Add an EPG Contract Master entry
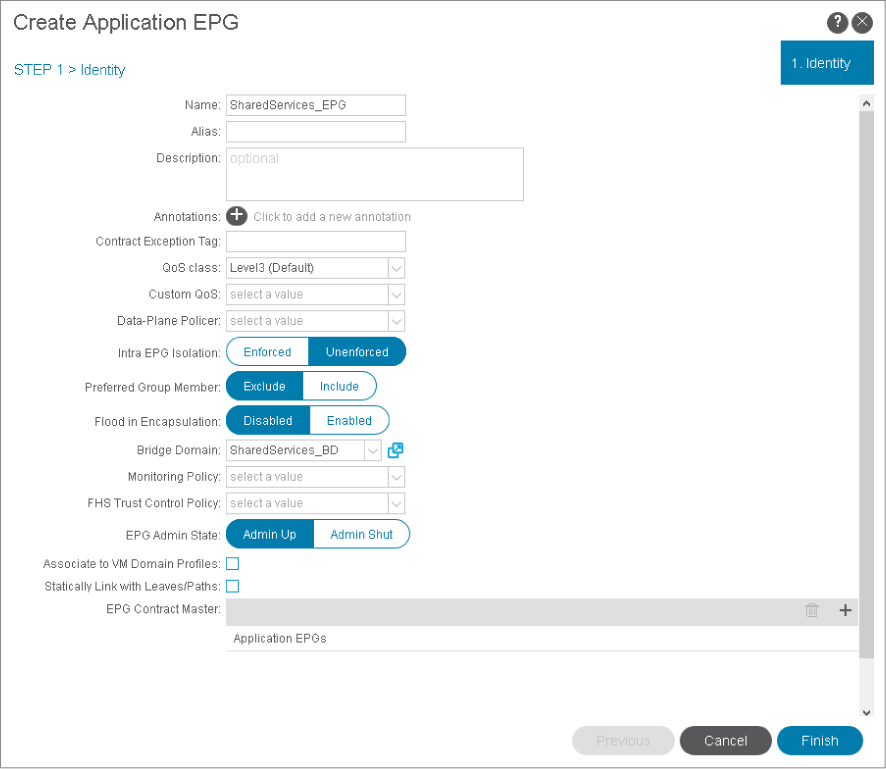886x769 pixels. coord(845,610)
